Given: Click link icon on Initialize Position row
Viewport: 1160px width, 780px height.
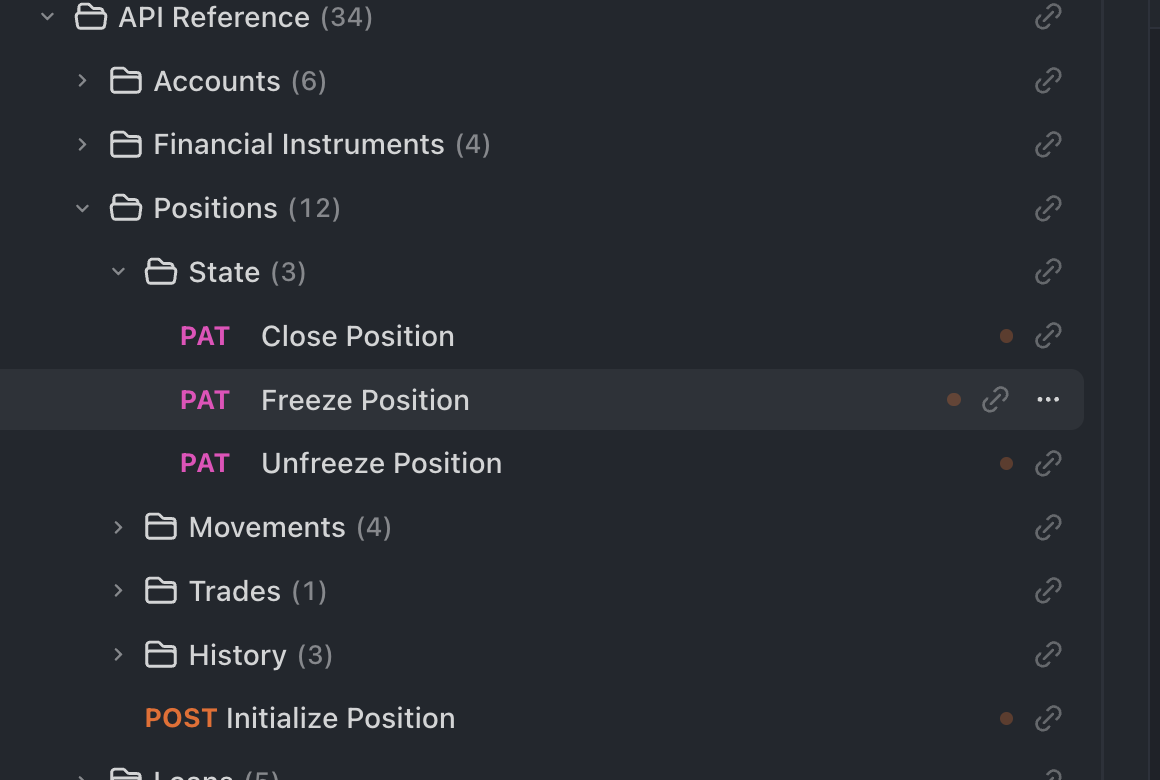Looking at the screenshot, I should [x=1047, y=718].
